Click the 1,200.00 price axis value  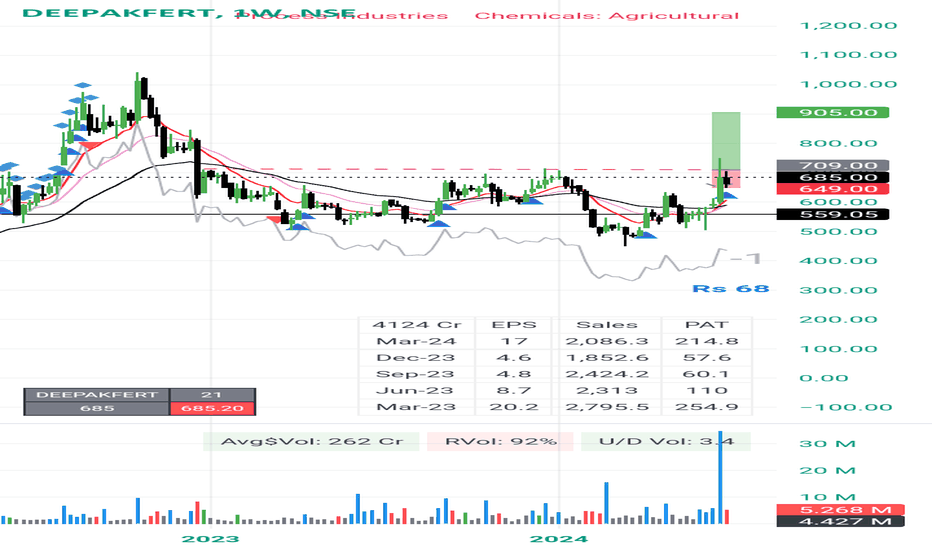point(848,26)
